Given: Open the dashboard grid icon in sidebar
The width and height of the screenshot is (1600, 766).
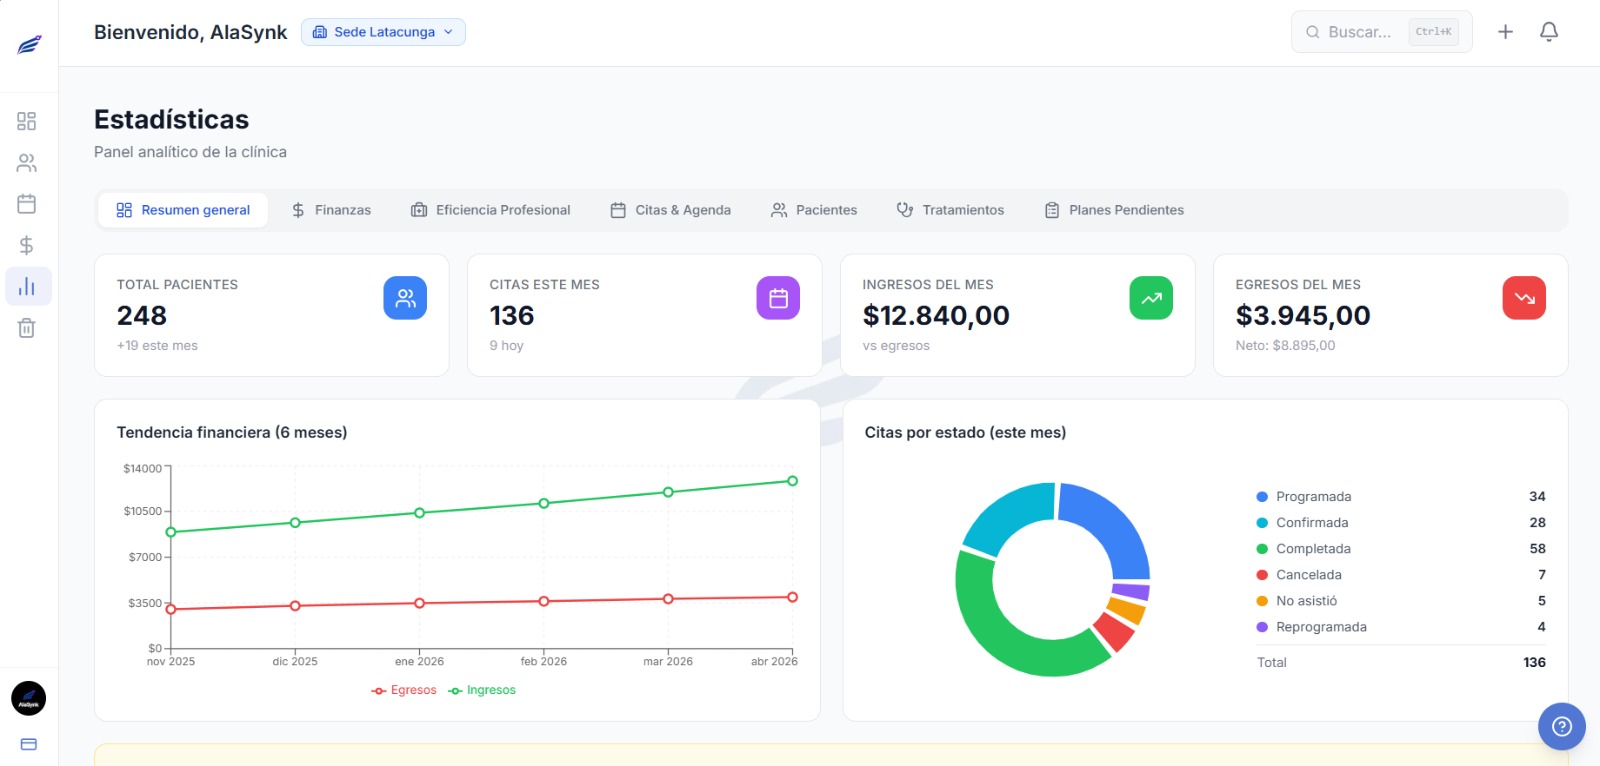Looking at the screenshot, I should 27,121.
